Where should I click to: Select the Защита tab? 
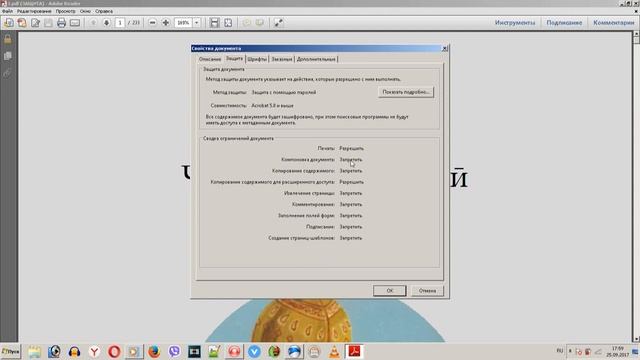(x=234, y=59)
